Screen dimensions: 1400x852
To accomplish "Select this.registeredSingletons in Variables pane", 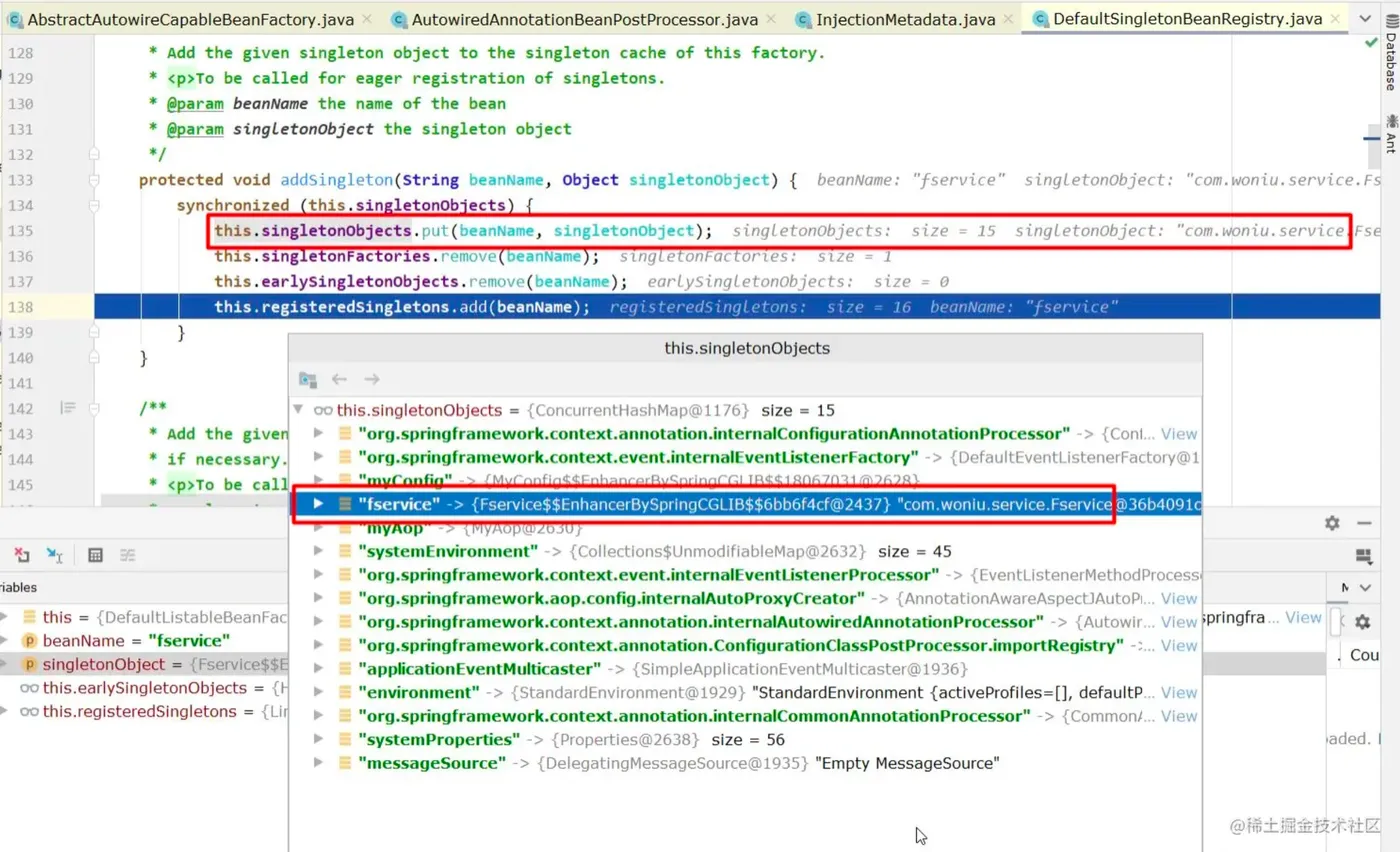I will 144,712.
